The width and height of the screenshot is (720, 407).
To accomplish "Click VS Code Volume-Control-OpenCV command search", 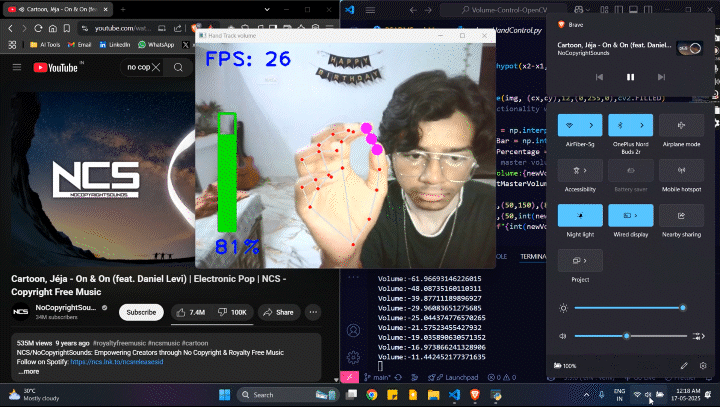I will [x=504, y=10].
